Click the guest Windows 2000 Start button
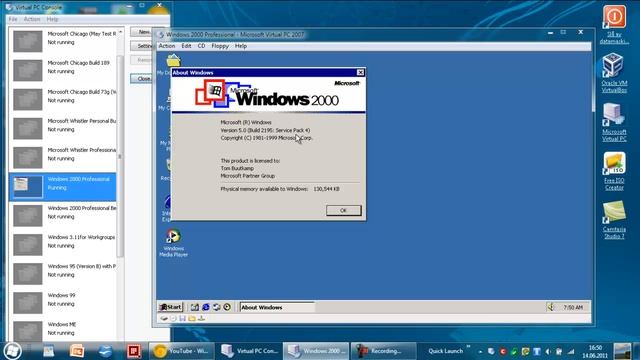 pyautogui.click(x=171, y=307)
